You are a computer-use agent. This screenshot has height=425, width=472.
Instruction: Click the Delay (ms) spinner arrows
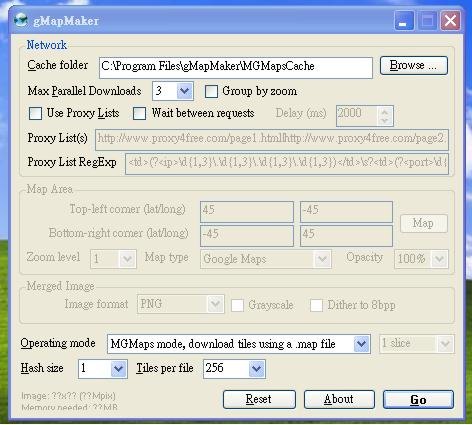(385, 116)
